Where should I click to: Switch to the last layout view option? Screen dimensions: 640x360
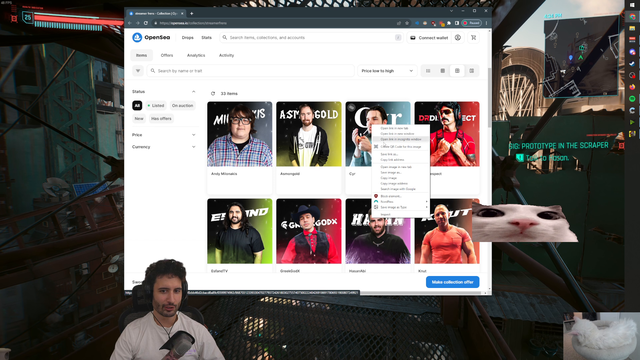tap(472, 71)
